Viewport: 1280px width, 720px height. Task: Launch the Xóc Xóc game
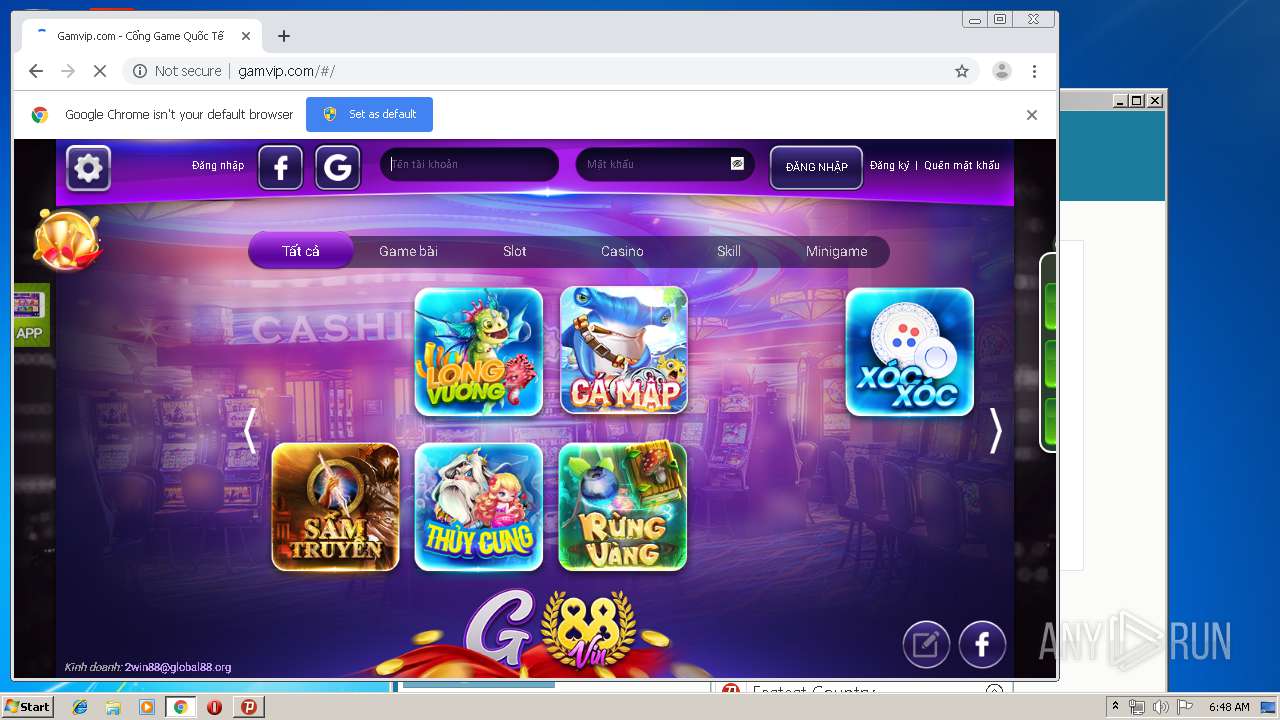pyautogui.click(x=910, y=352)
